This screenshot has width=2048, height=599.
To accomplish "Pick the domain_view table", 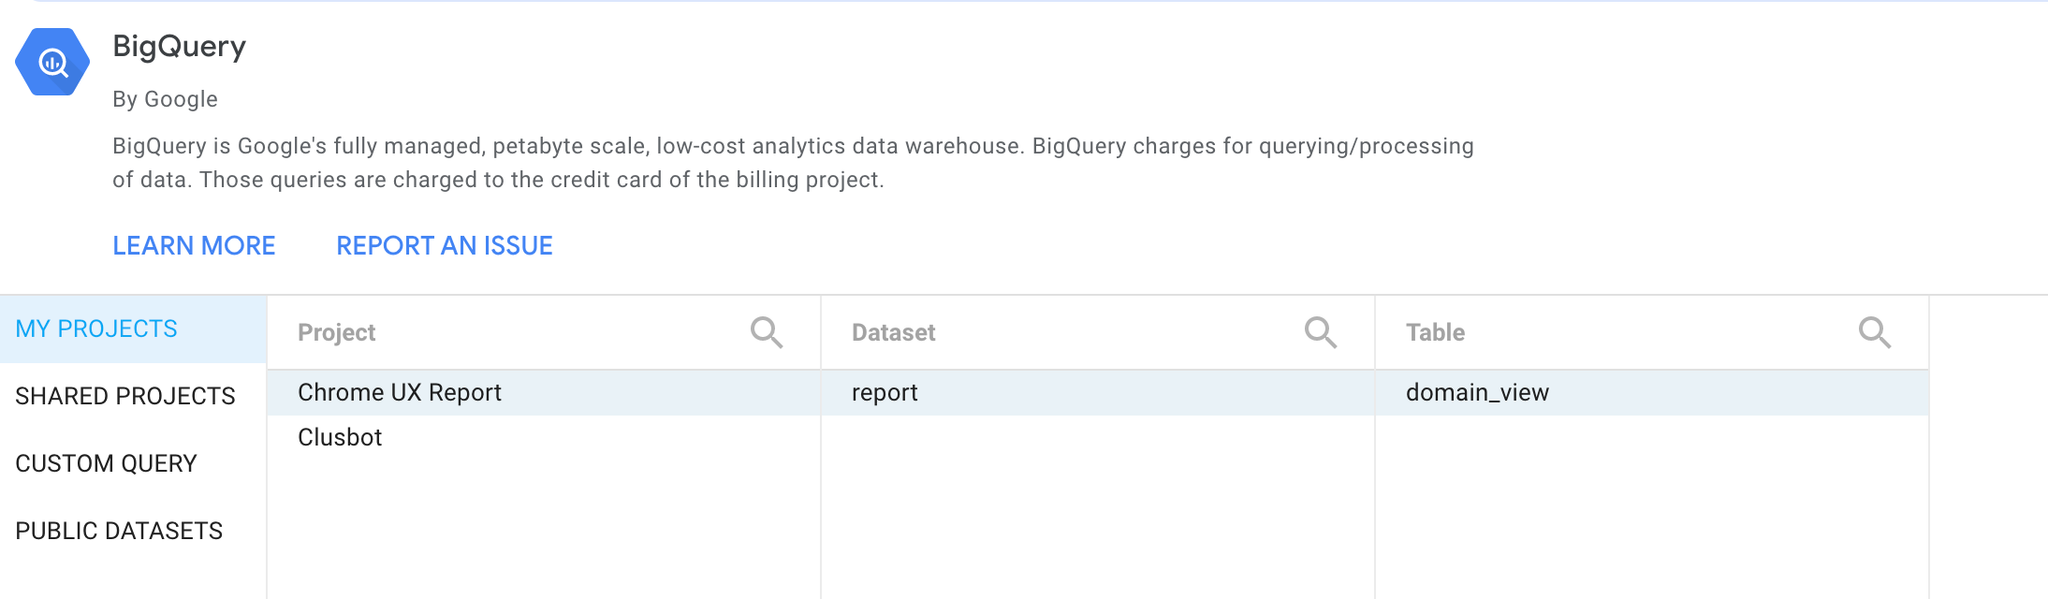I will 1652,393.
